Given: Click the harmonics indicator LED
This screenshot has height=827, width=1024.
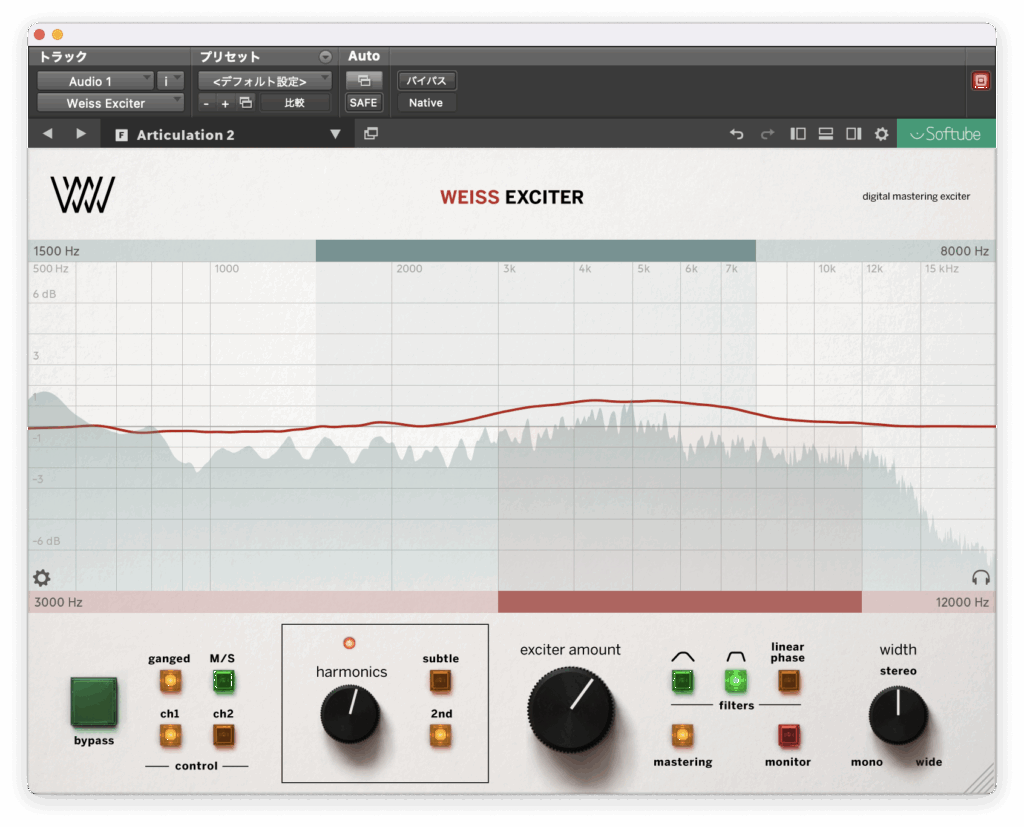Looking at the screenshot, I should [349, 643].
